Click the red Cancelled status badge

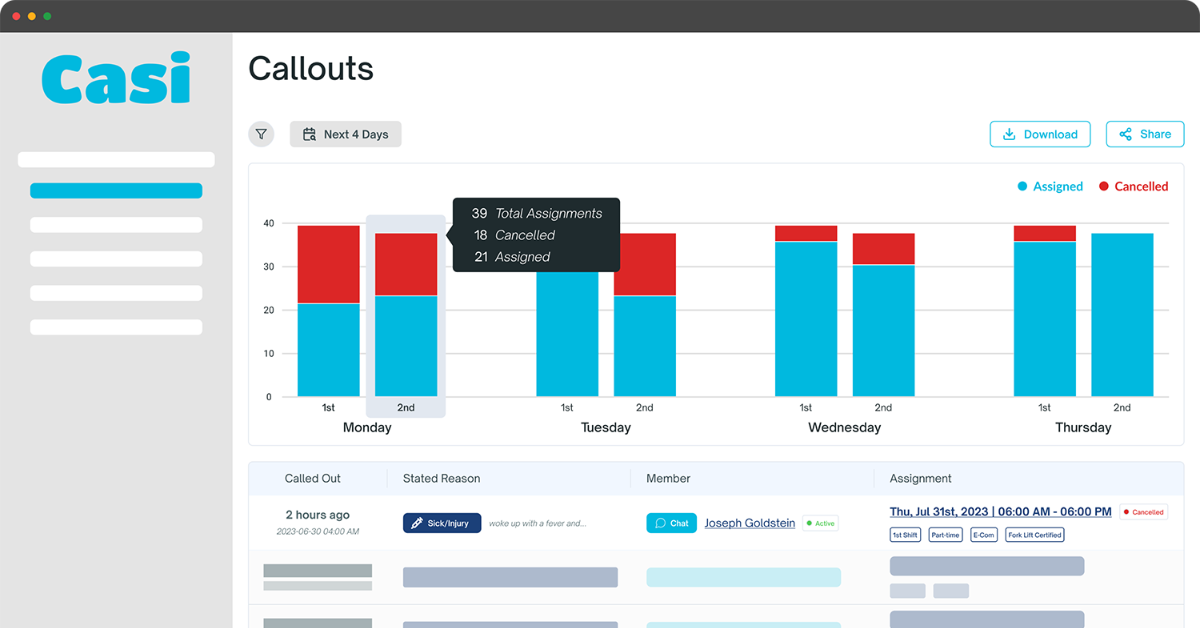(1143, 512)
